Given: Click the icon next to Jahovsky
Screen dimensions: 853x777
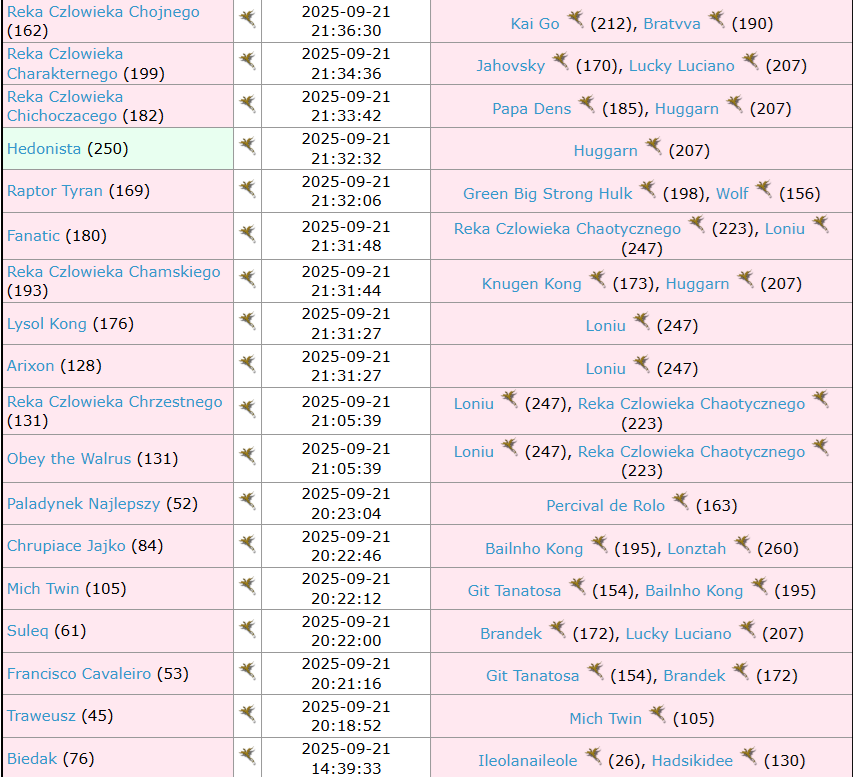Looking at the screenshot, I should click(x=561, y=62).
